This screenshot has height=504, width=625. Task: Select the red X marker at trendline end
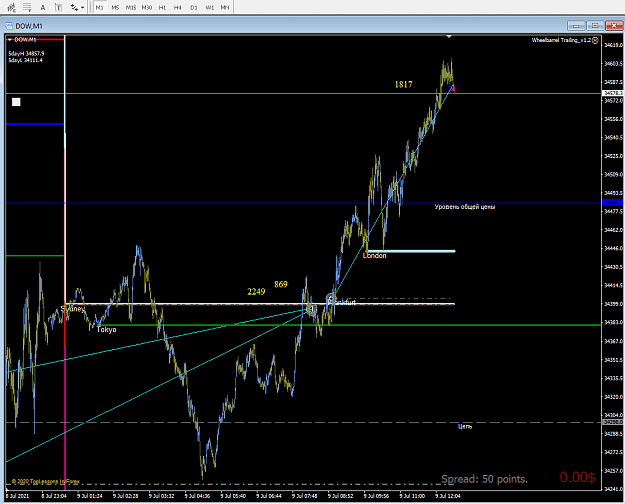click(453, 89)
